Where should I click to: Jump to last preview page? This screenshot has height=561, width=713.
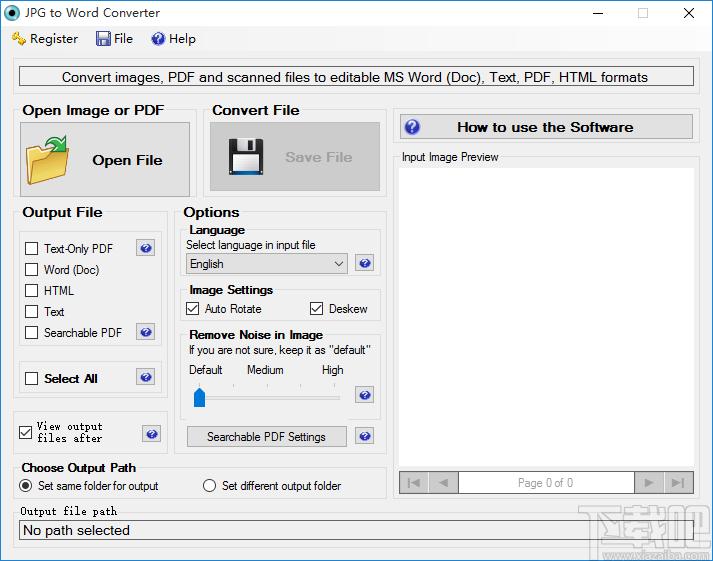coord(678,483)
